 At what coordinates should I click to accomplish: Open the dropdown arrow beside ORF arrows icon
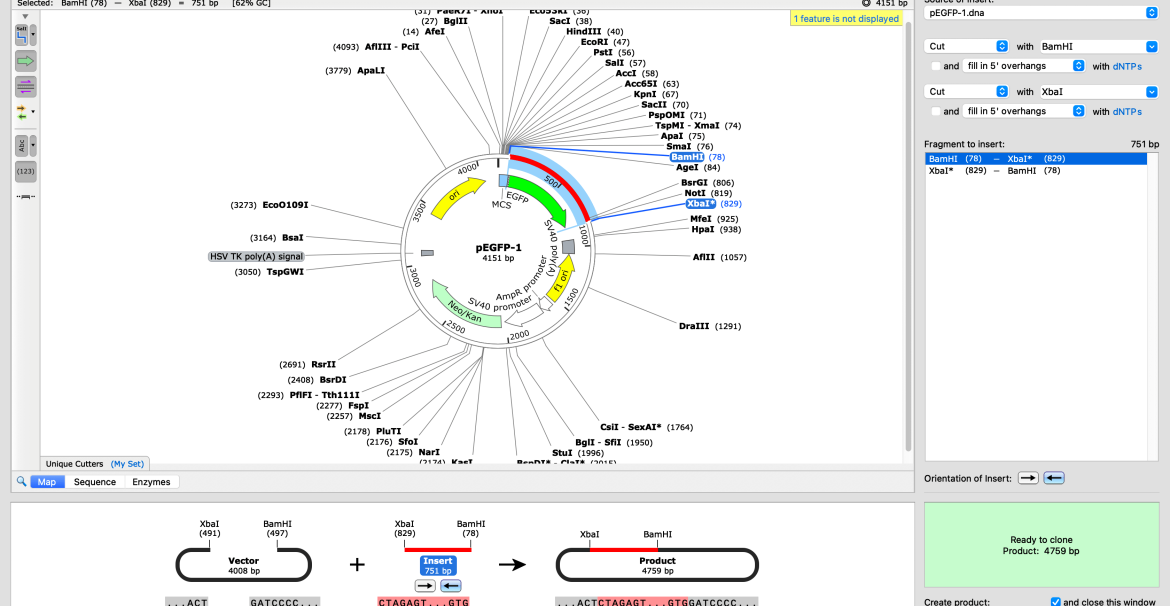(x=33, y=113)
